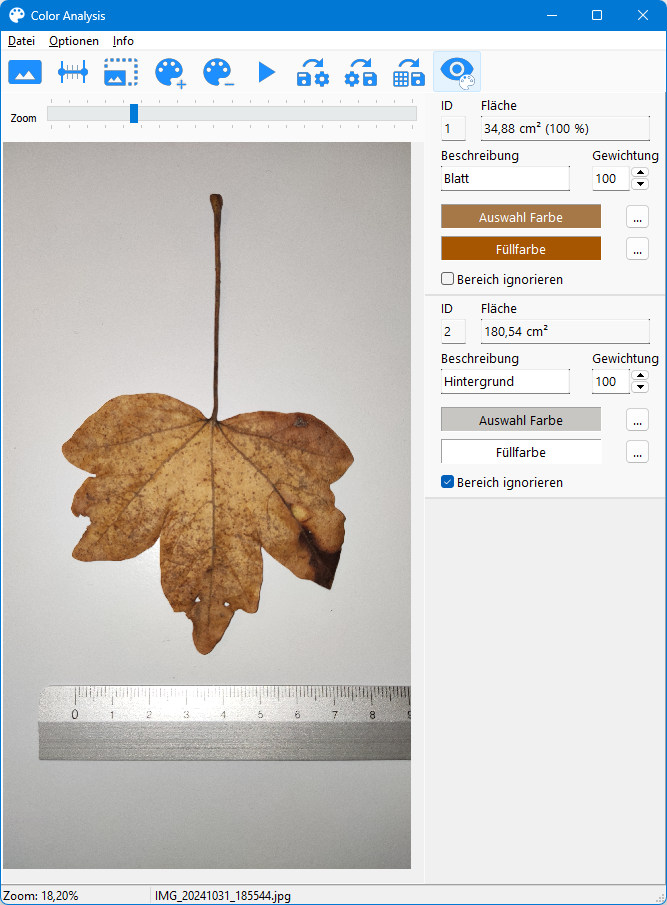Open the Datei menu

pyautogui.click(x=21, y=41)
